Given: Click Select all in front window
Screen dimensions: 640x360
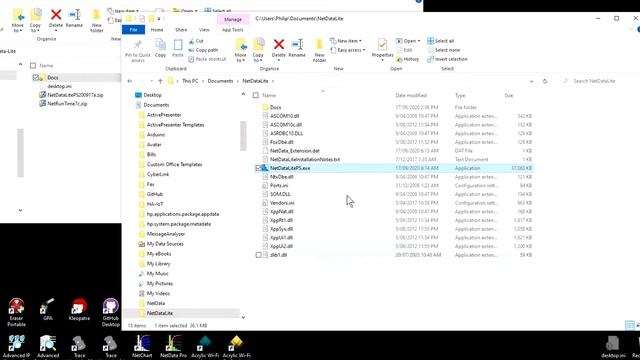Looking at the screenshot, I should (x=440, y=41).
